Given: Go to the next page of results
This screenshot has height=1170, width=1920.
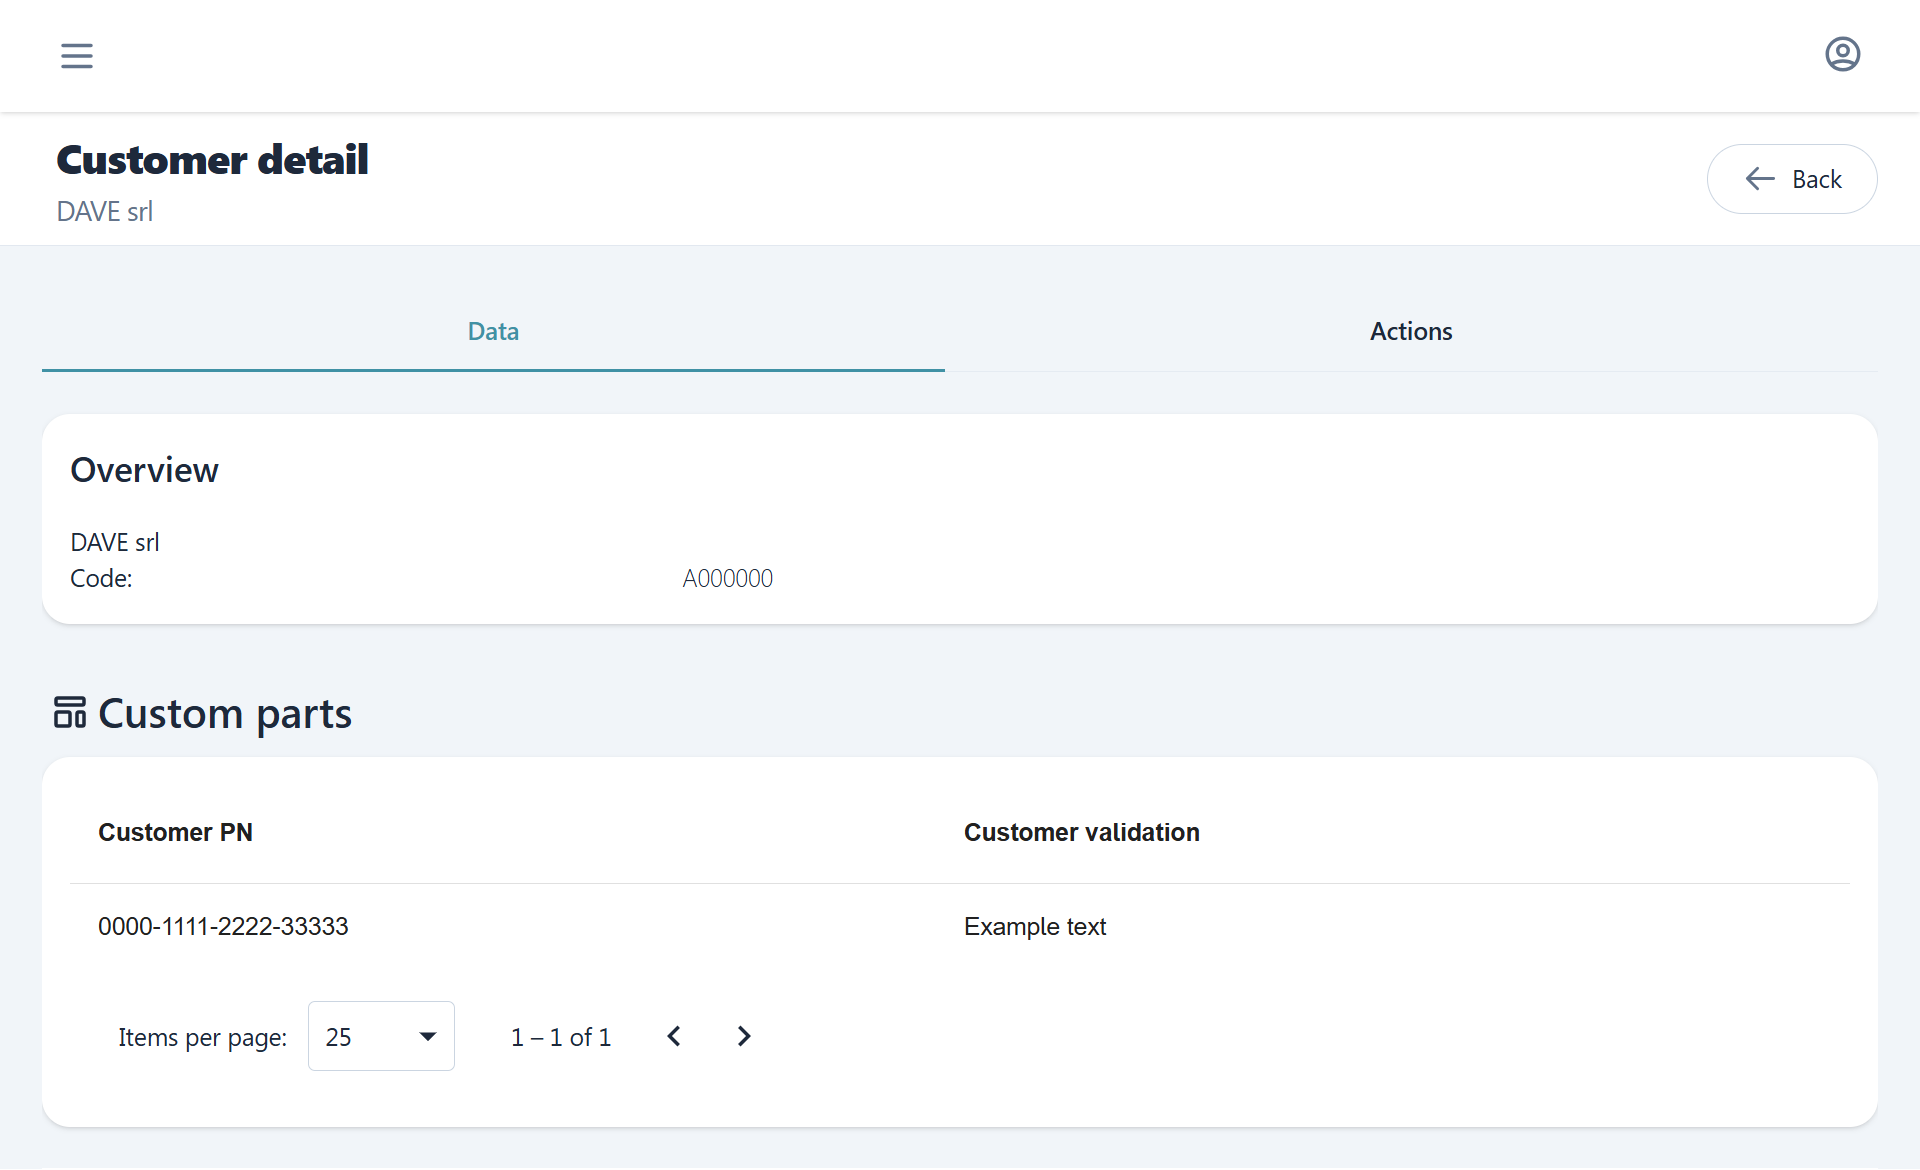Looking at the screenshot, I should (744, 1036).
